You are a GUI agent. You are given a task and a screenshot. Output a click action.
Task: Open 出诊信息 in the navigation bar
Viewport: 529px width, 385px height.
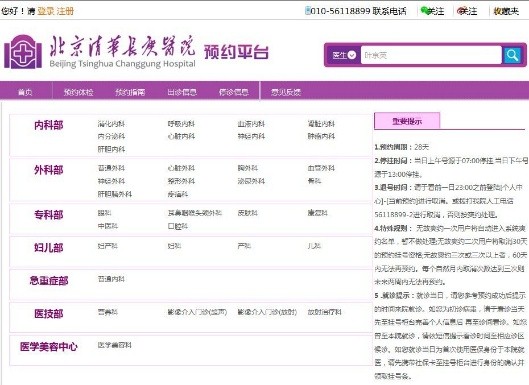pos(182,92)
